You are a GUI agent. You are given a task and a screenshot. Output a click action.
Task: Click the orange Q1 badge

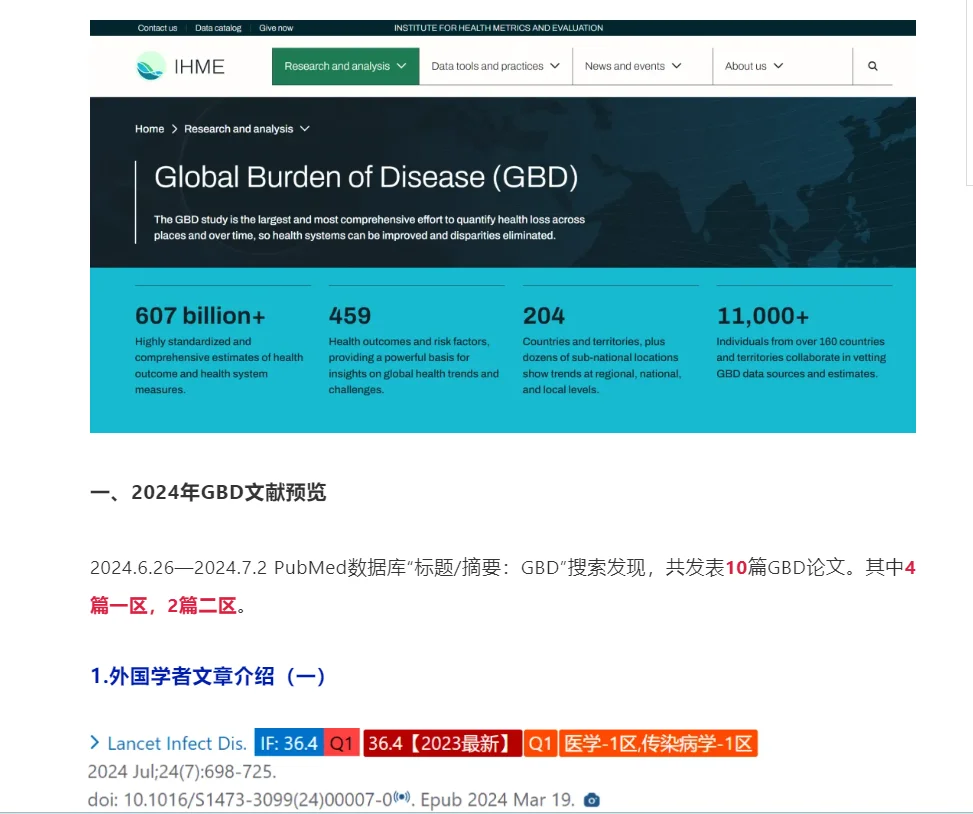point(540,743)
